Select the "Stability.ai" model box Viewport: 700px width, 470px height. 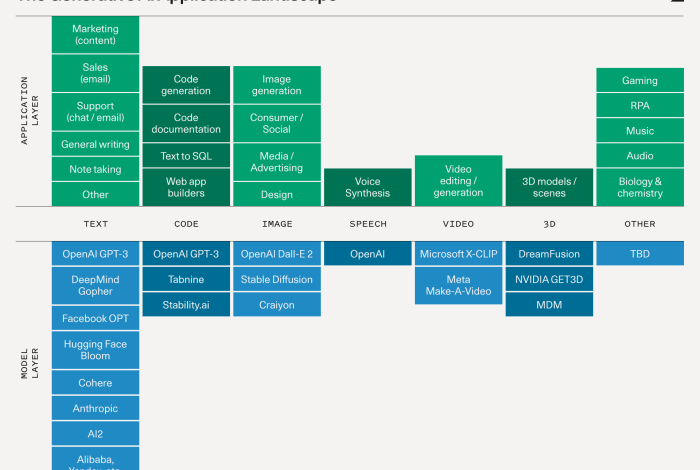point(186,304)
